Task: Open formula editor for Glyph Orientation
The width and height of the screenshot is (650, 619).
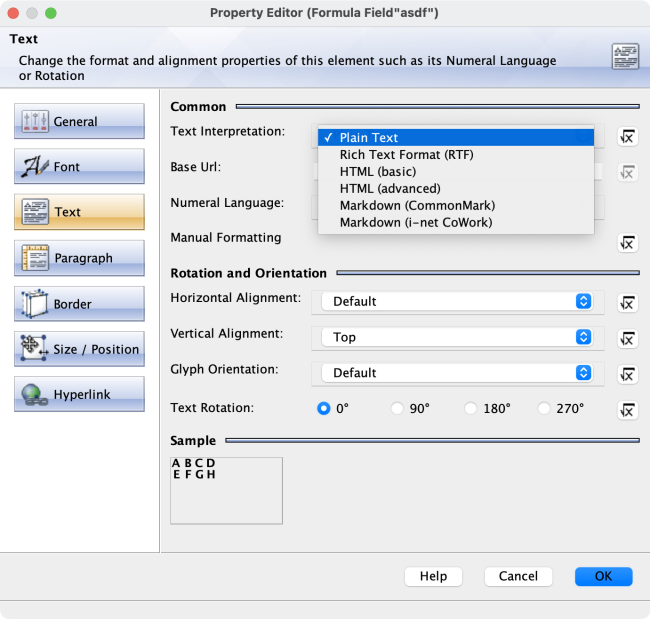Action: point(627,375)
